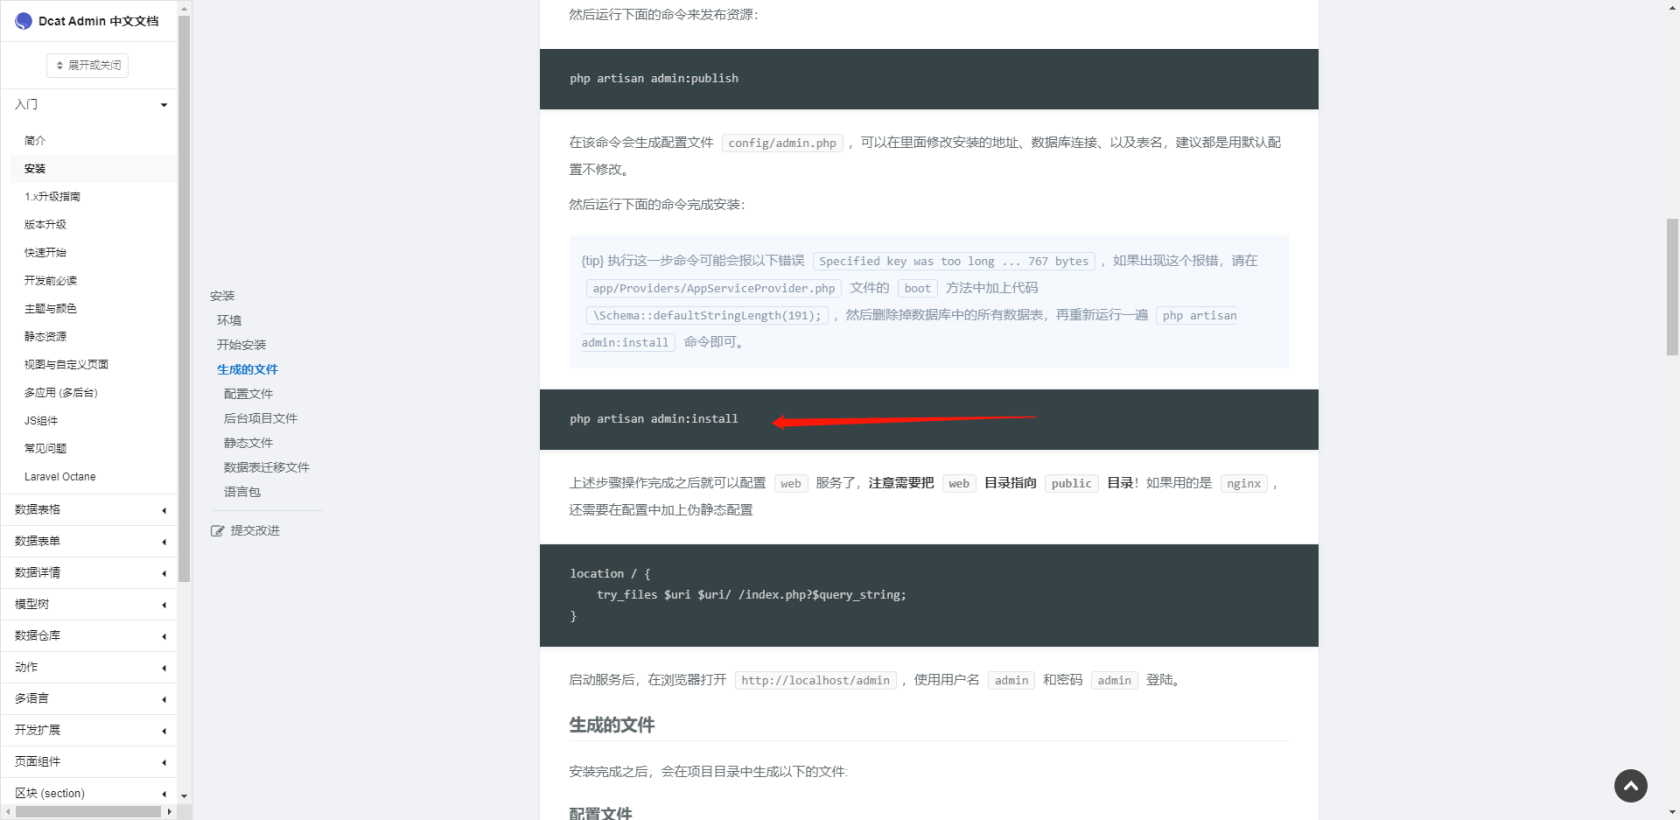Image resolution: width=1680 pixels, height=820 pixels.
Task: Jump to 生成的文件 in table of contents
Action: [x=247, y=370]
